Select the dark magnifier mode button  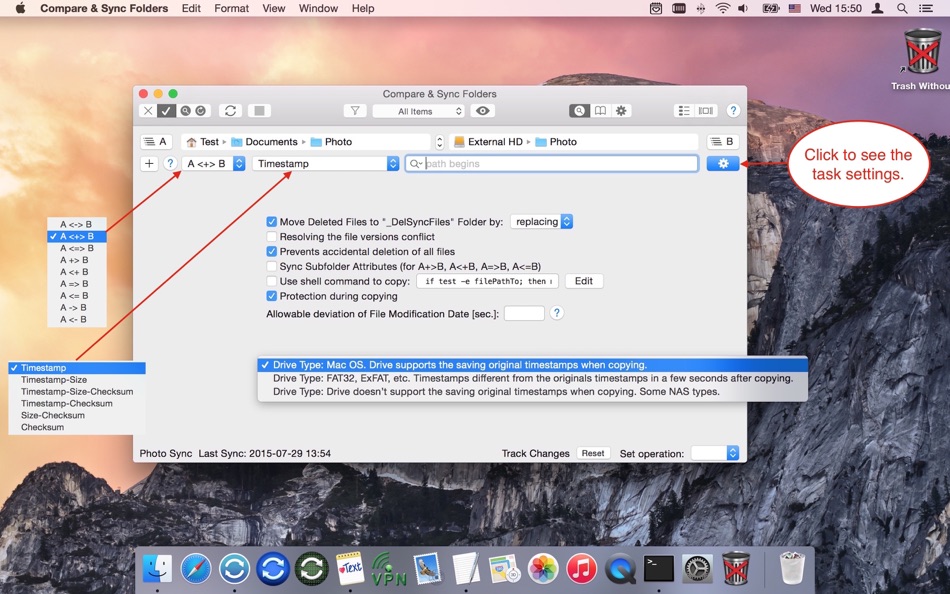(x=579, y=111)
